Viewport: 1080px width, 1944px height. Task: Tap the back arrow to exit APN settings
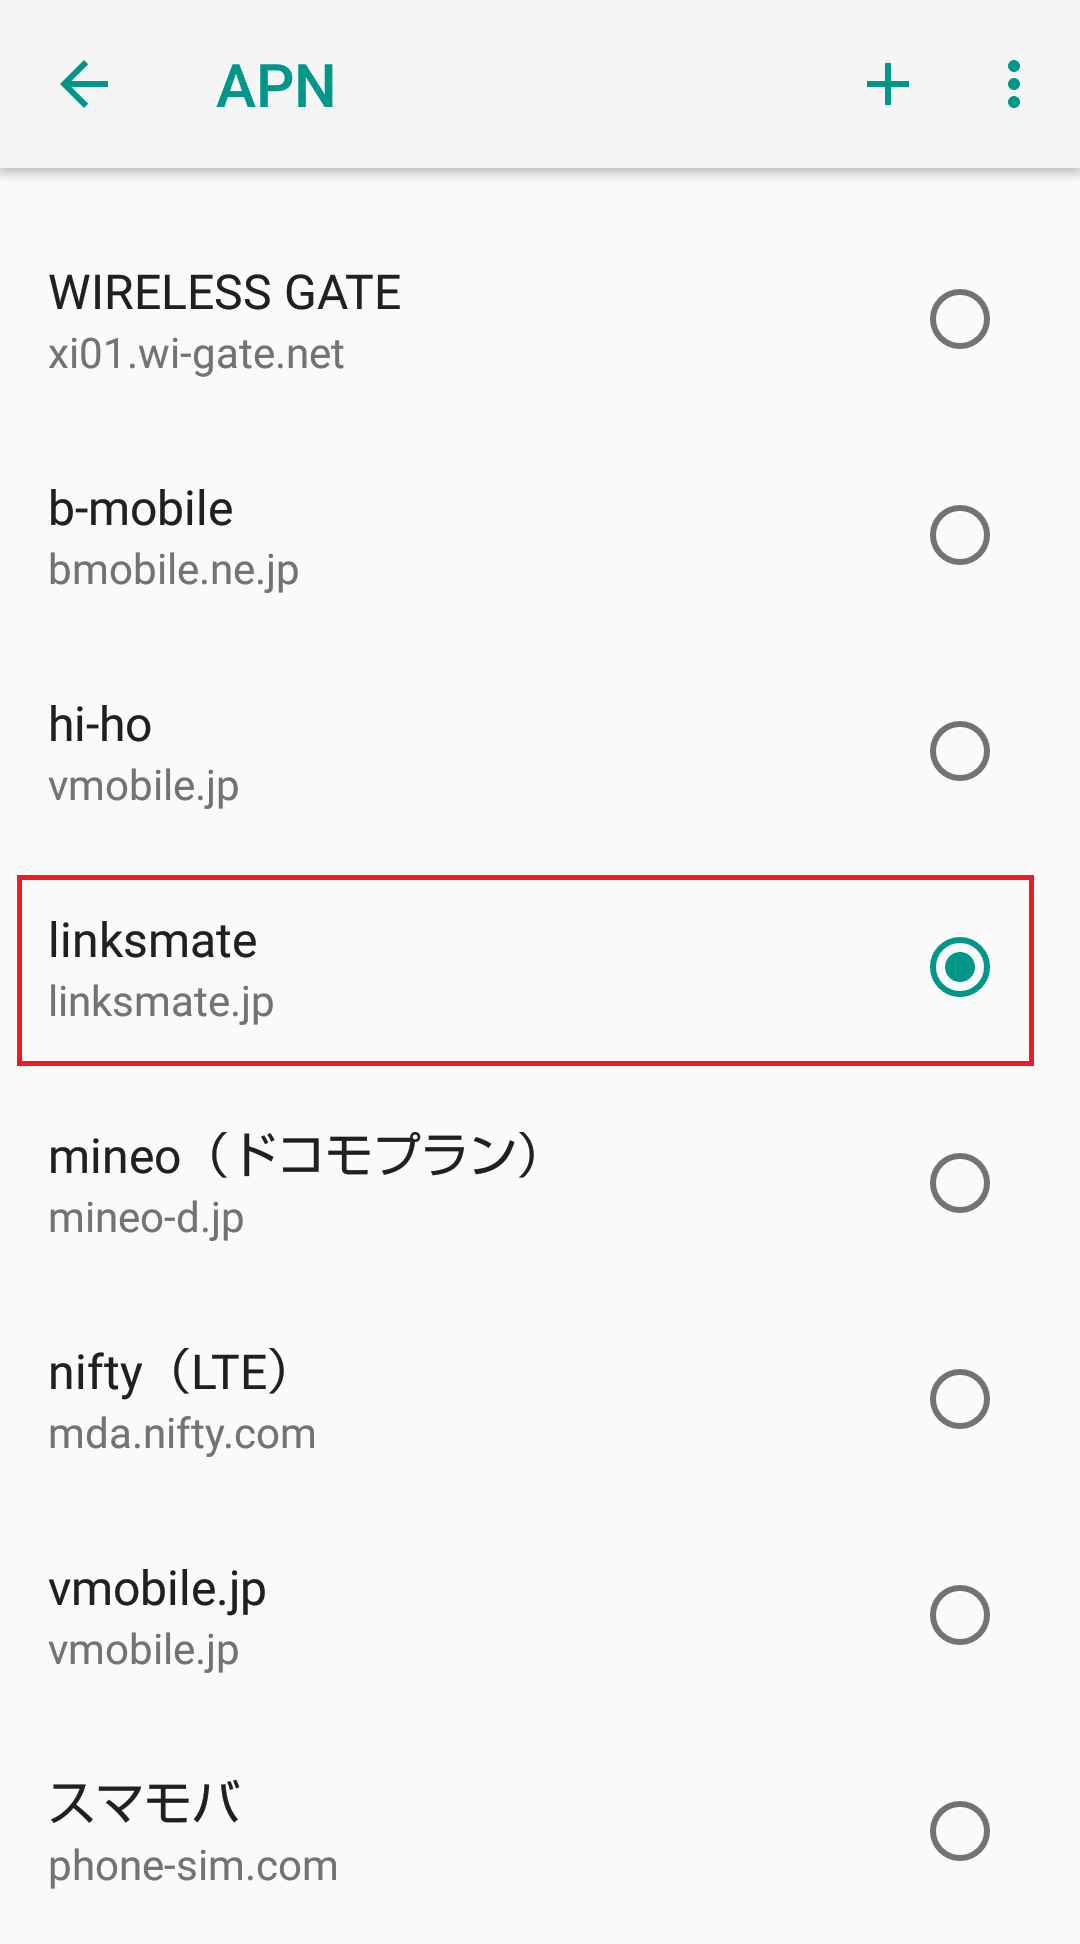coord(84,85)
